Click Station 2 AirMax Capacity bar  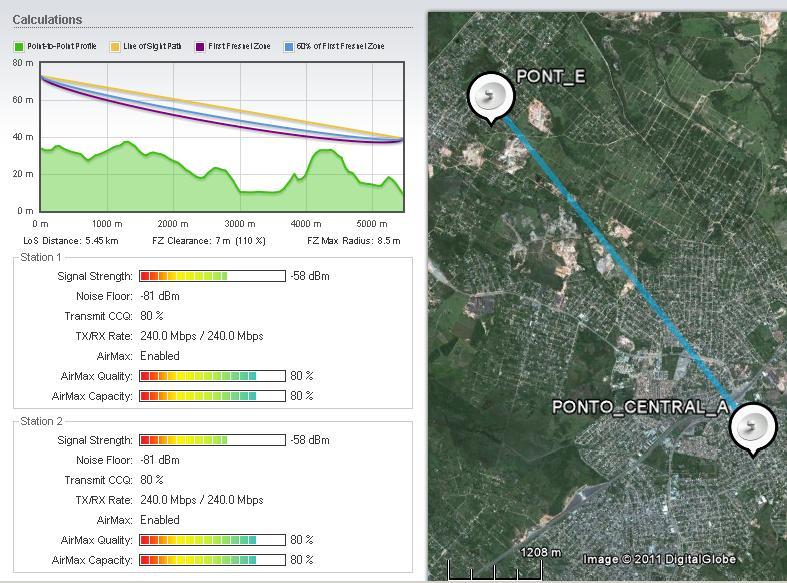coord(212,560)
